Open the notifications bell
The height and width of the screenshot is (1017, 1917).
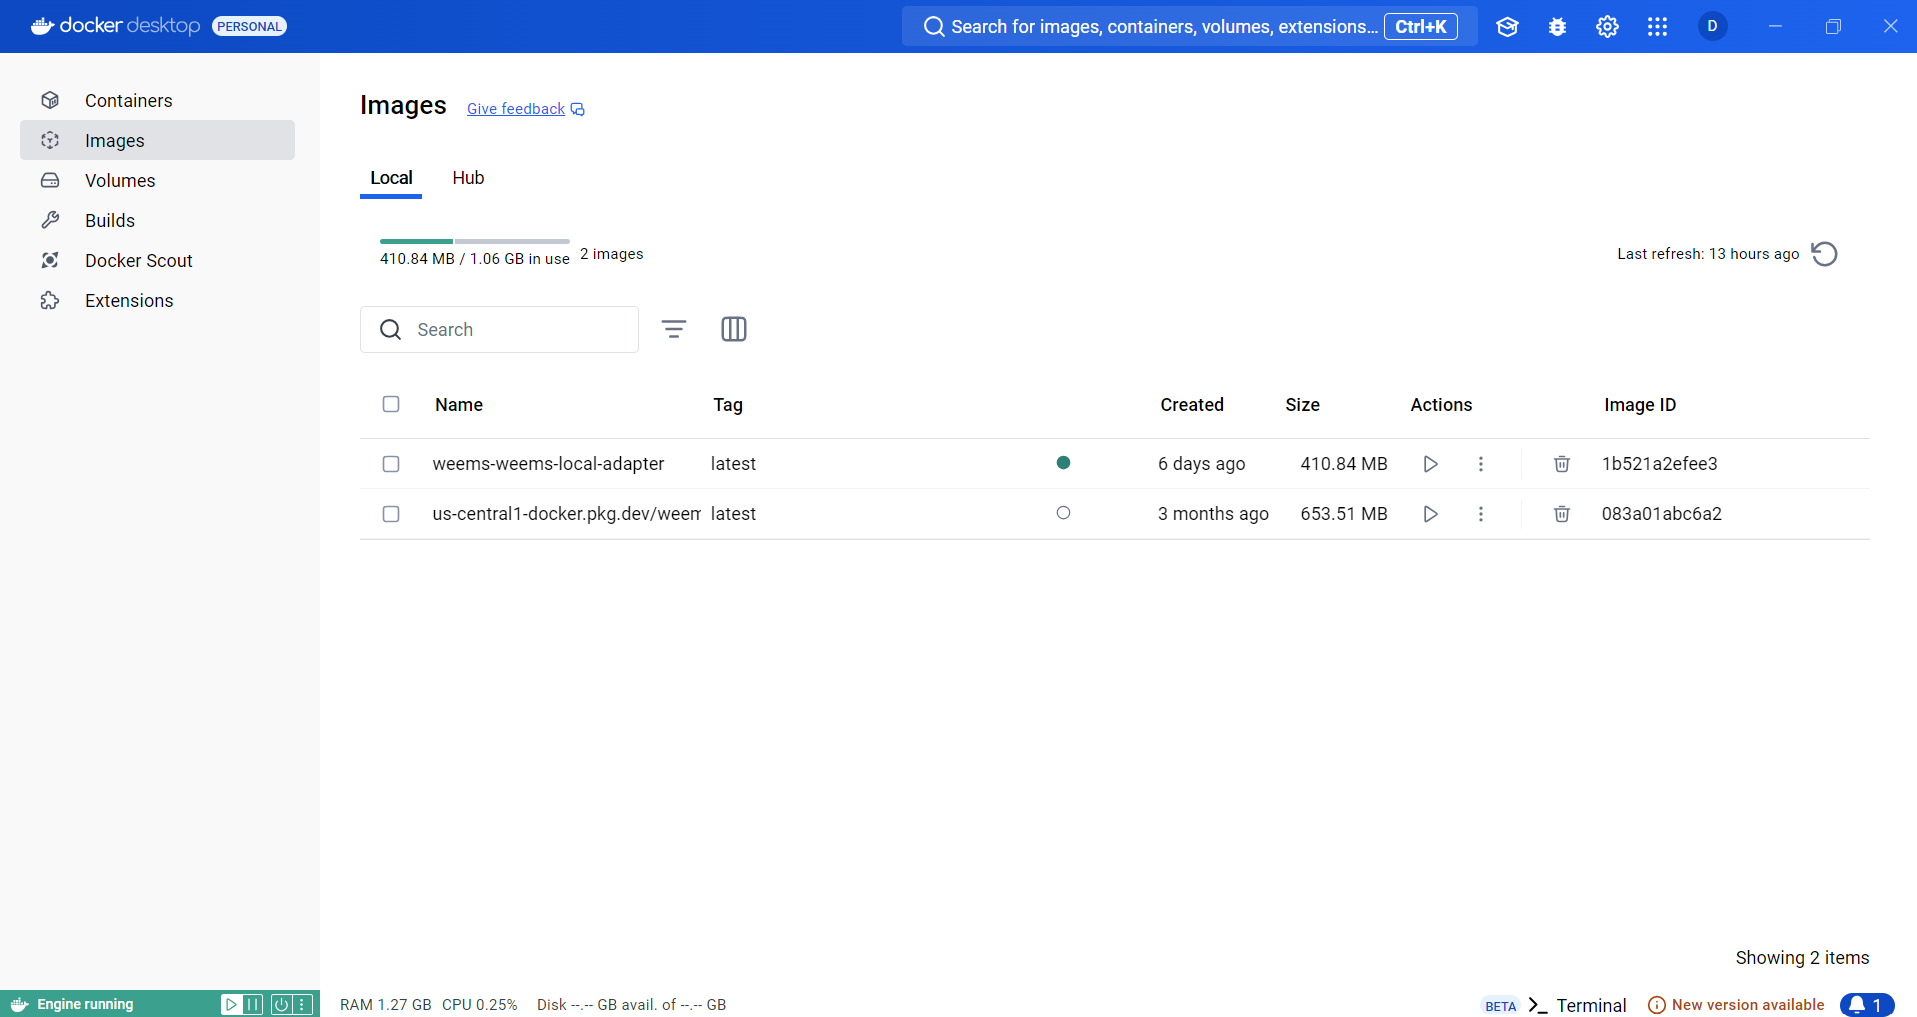(1867, 1005)
